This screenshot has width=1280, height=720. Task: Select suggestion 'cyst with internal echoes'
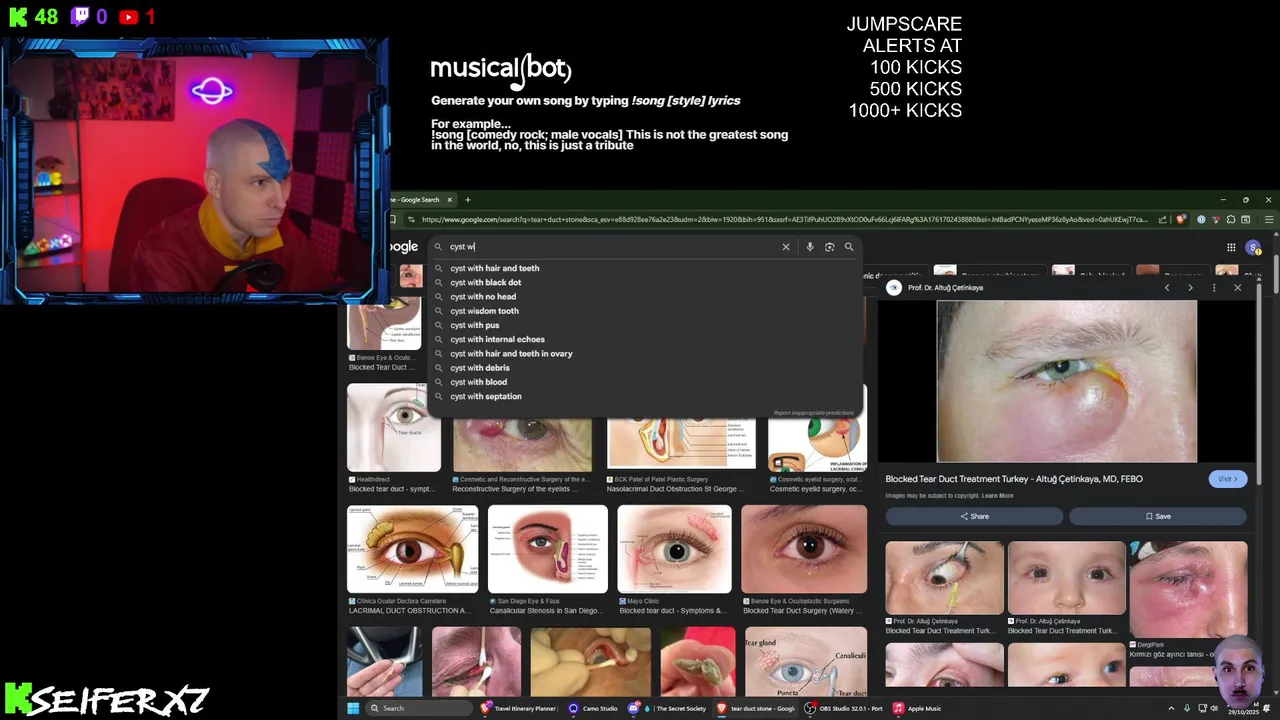645,339
